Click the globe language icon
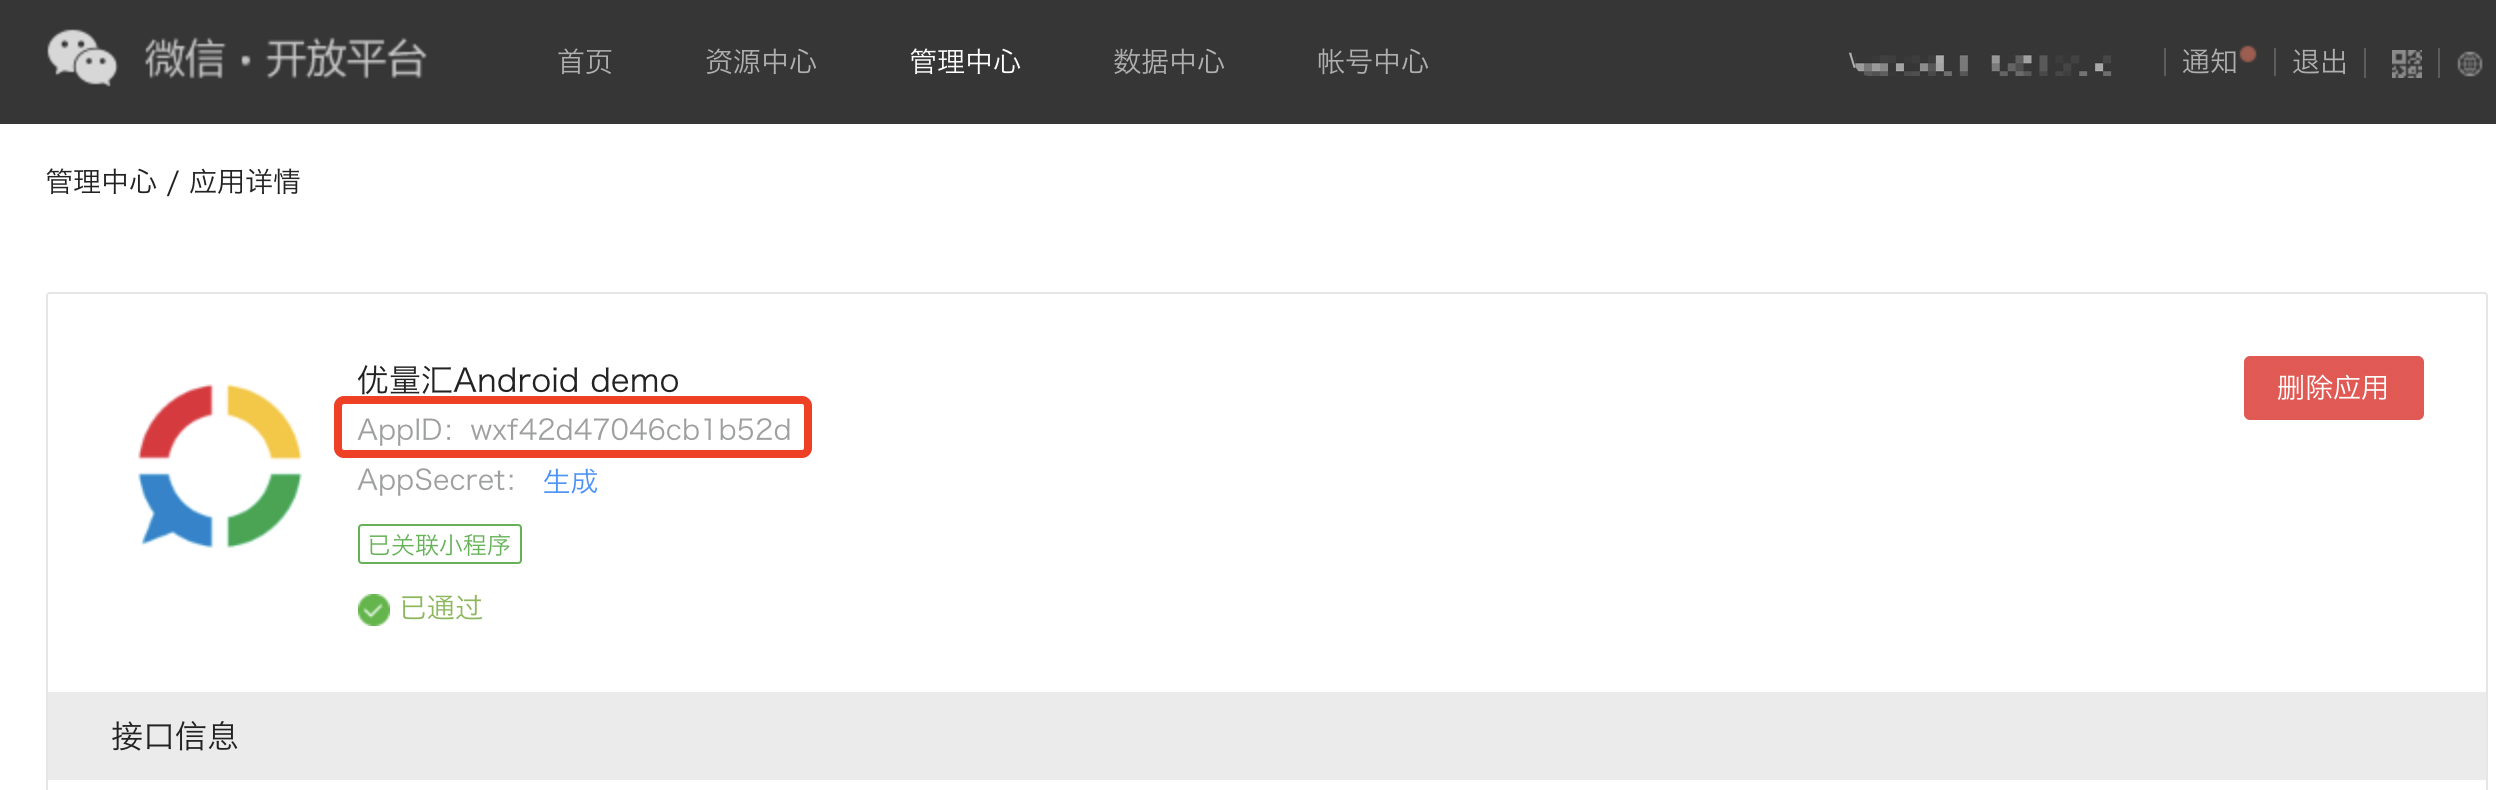Screen dimensions: 2496x790 (2469, 64)
